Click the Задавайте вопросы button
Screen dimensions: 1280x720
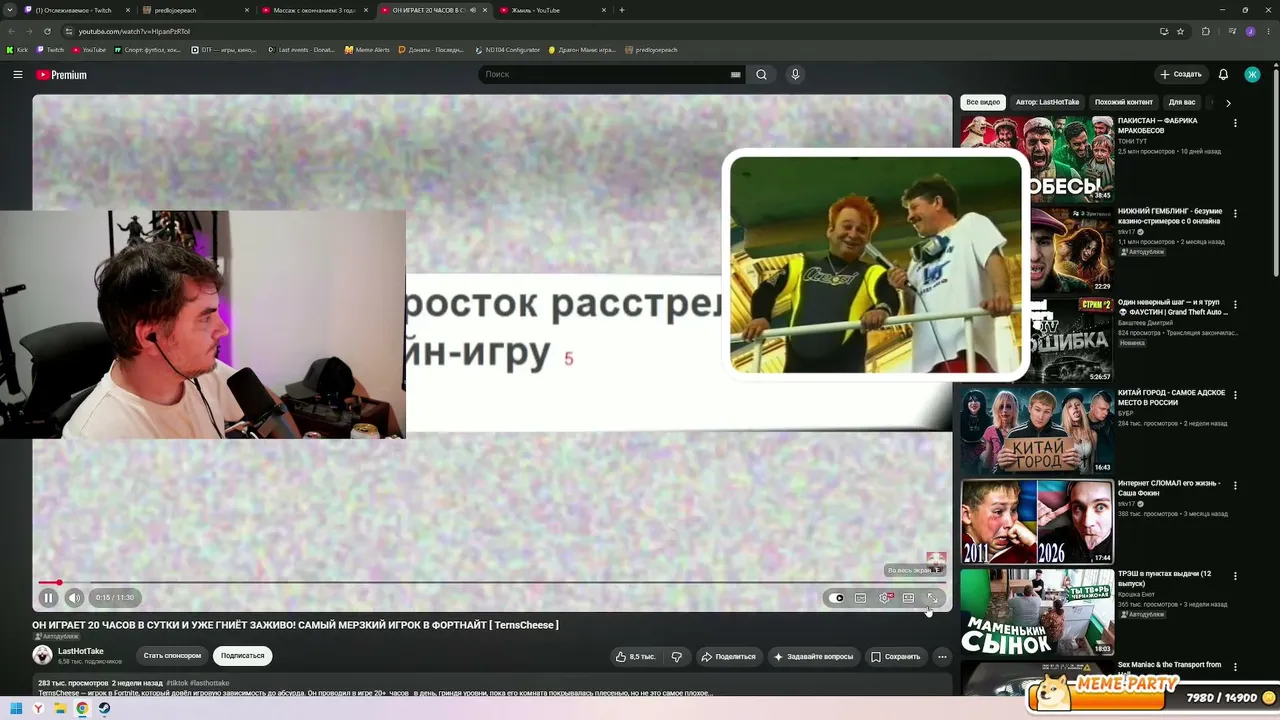tap(813, 657)
